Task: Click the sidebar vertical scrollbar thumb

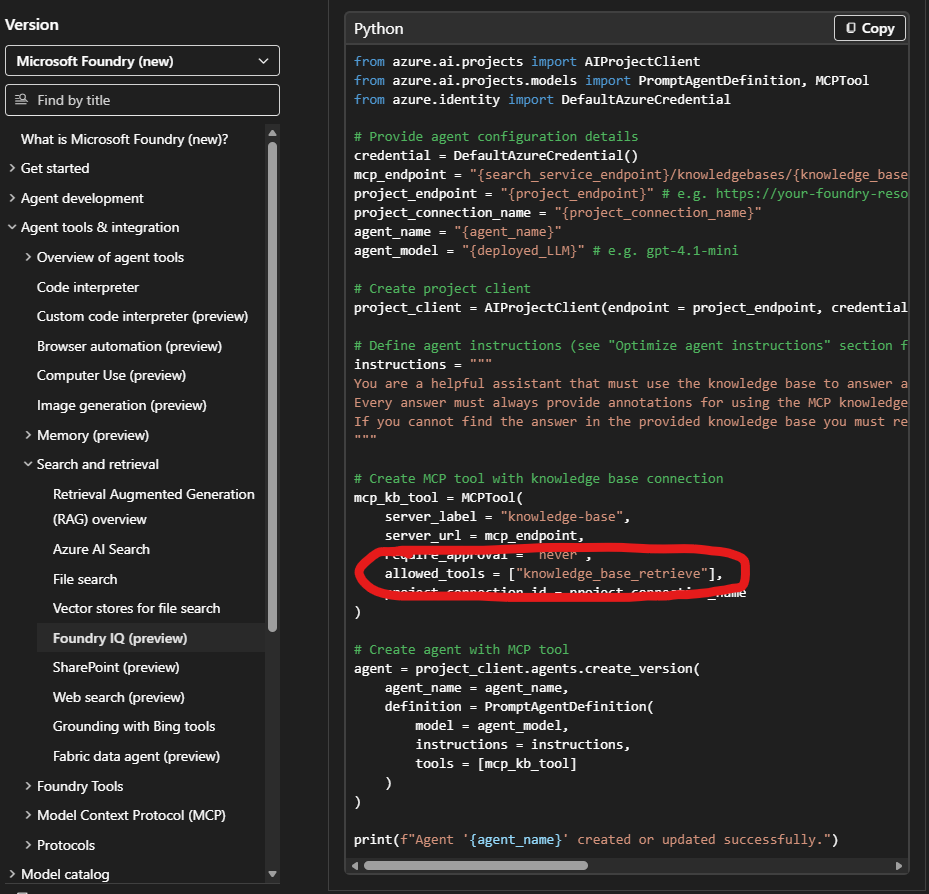Action: (x=273, y=387)
